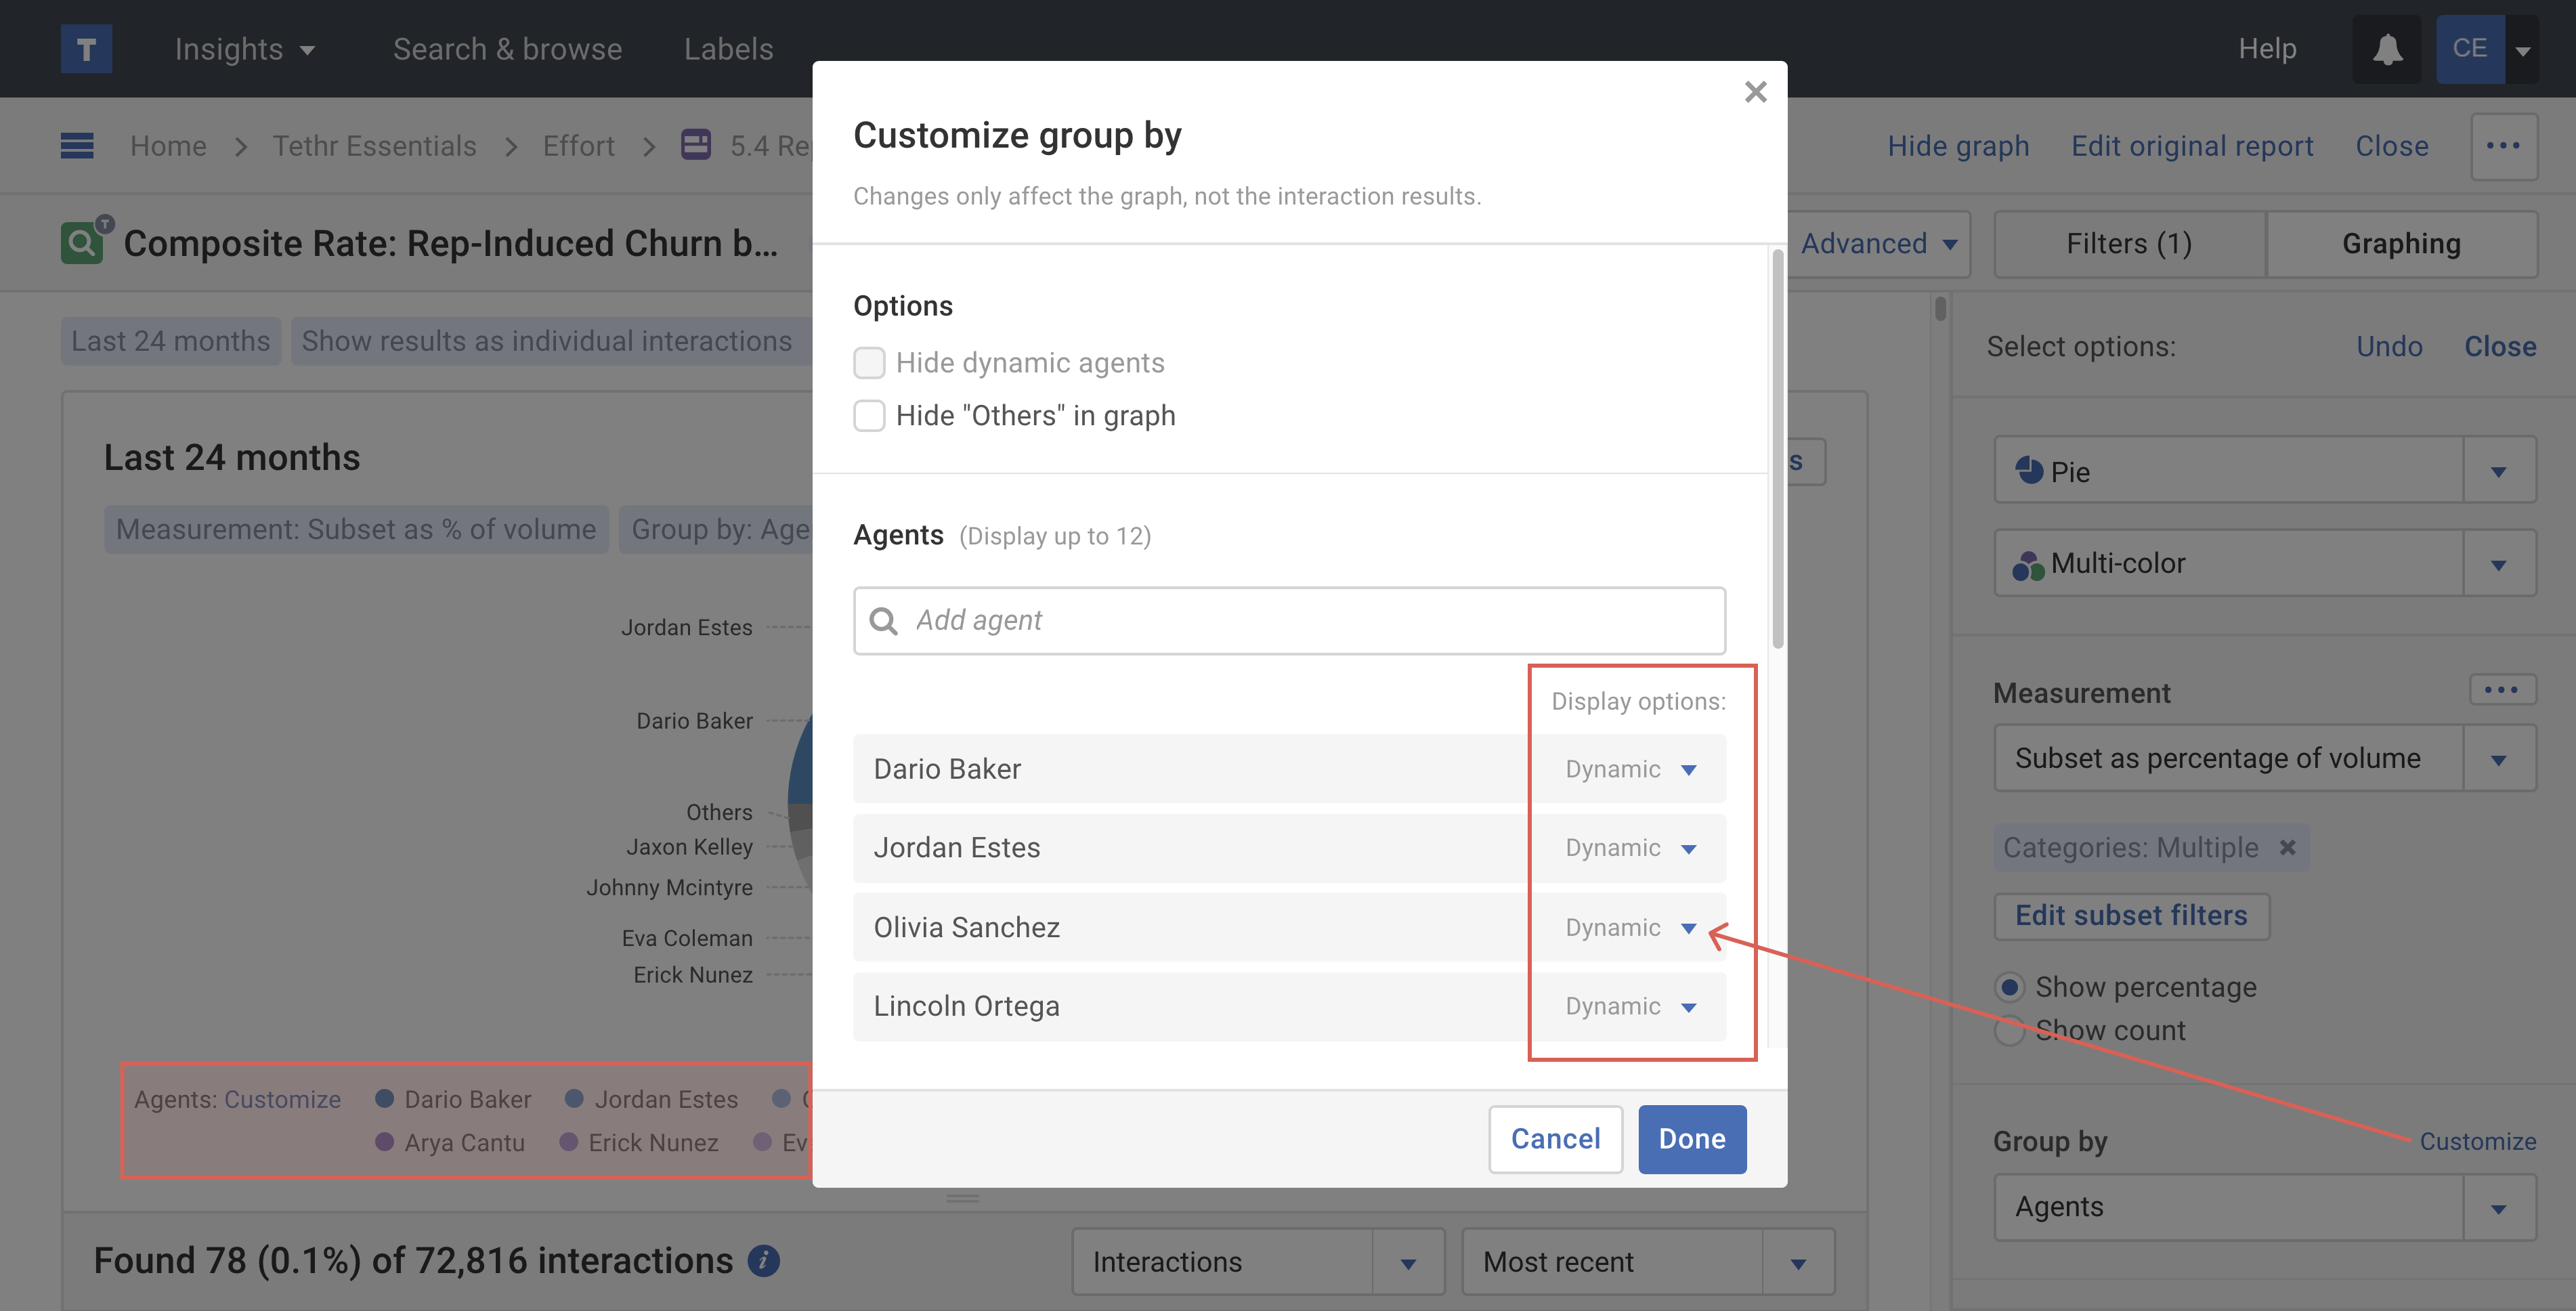Click the Dario Baker legend color dot

coord(384,1099)
